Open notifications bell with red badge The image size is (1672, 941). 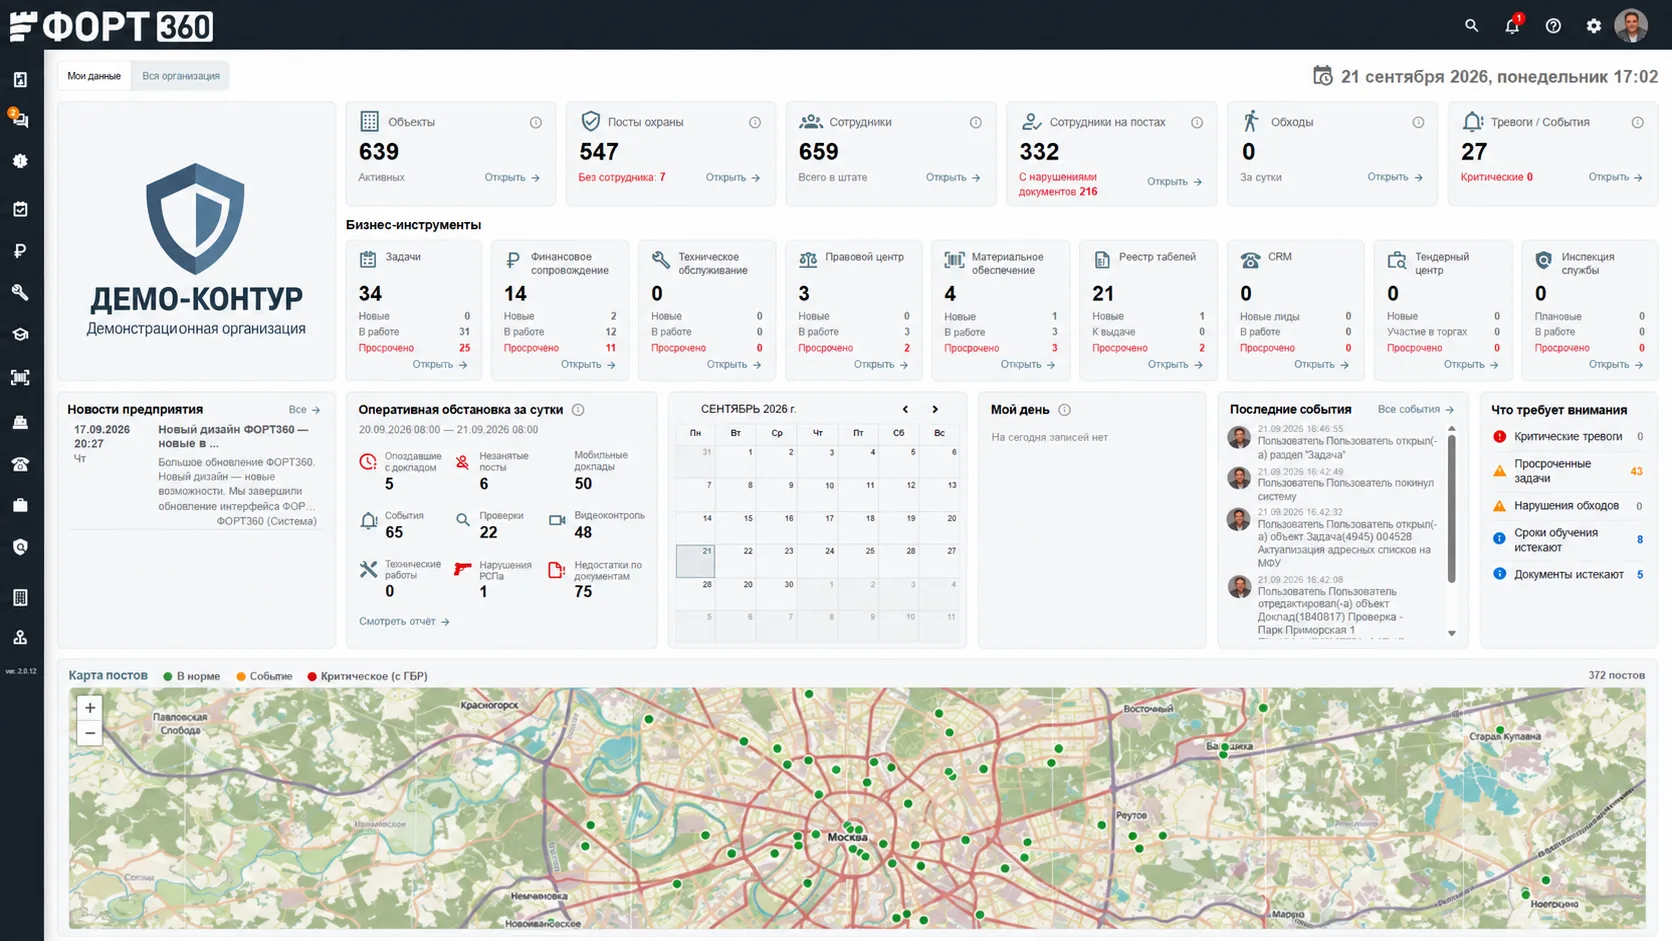(x=1512, y=25)
